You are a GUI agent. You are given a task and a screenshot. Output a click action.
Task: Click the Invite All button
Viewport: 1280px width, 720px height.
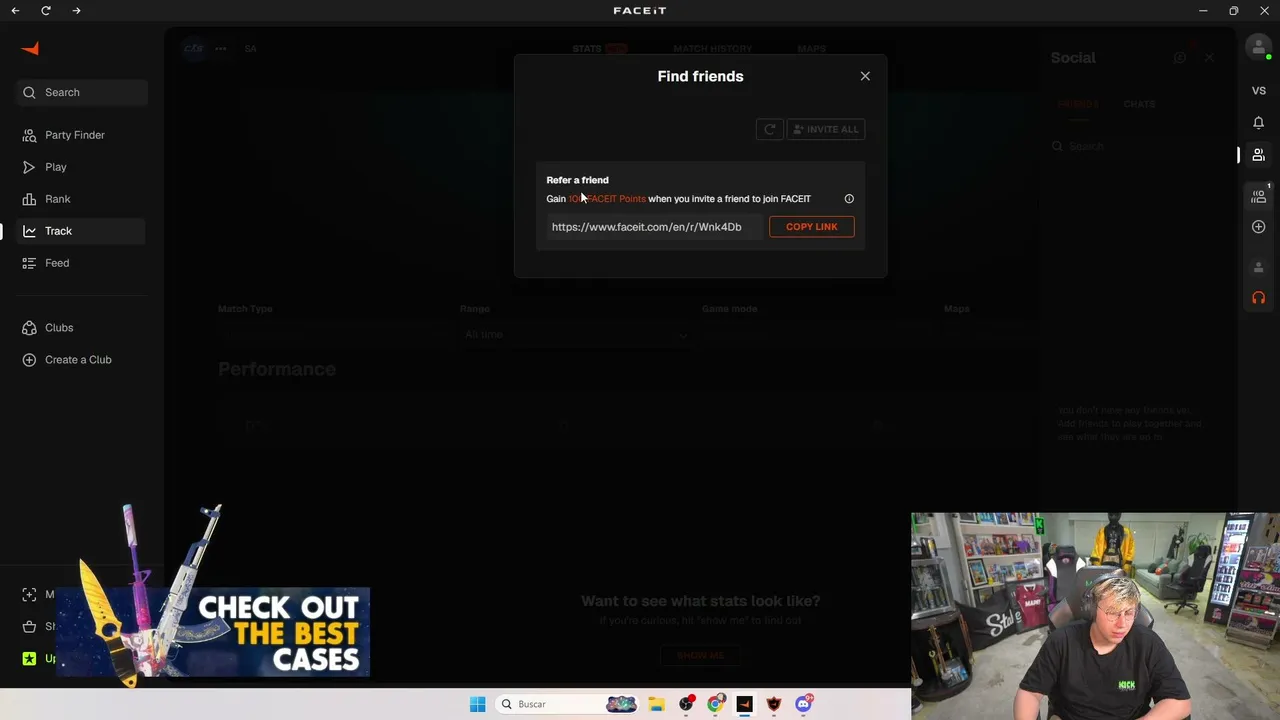(826, 129)
